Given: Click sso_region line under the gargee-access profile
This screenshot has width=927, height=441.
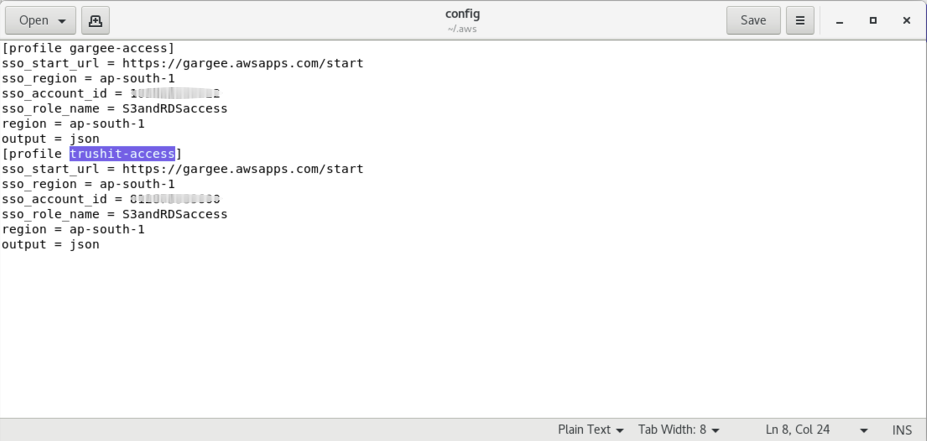Looking at the screenshot, I should coord(88,78).
